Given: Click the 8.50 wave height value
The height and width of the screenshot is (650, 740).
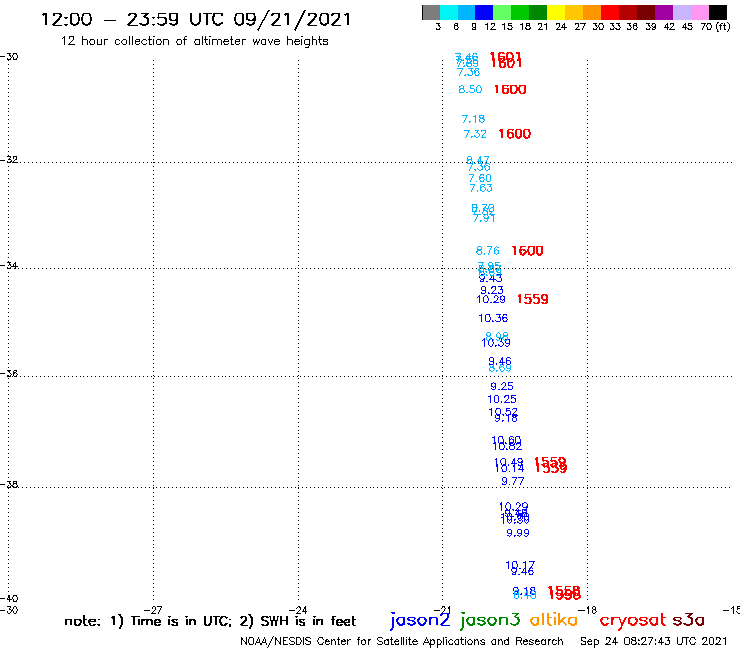Looking at the screenshot, I should (470, 89).
